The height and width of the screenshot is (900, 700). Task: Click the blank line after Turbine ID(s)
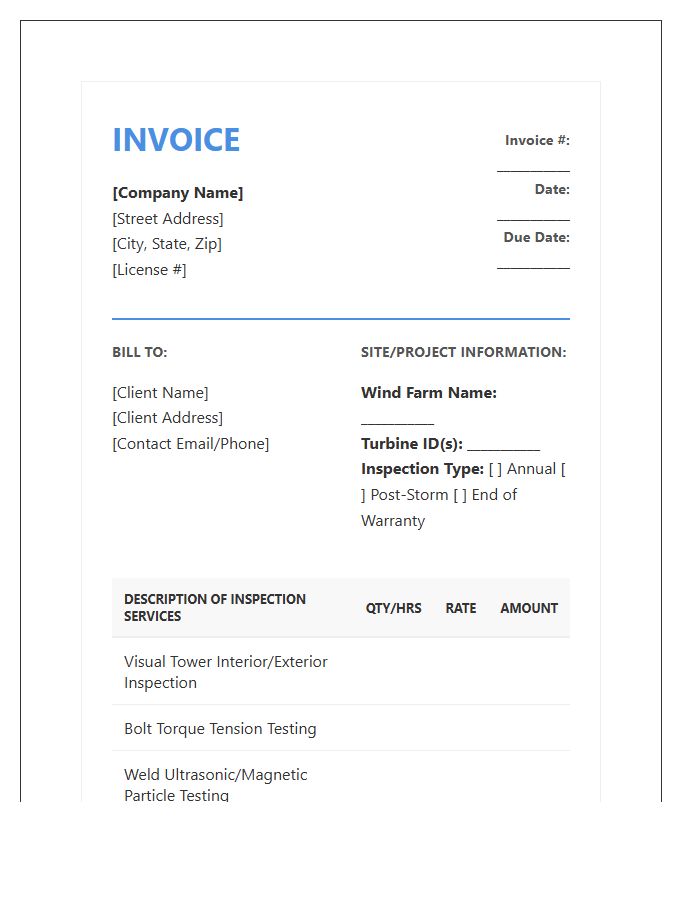coord(503,448)
